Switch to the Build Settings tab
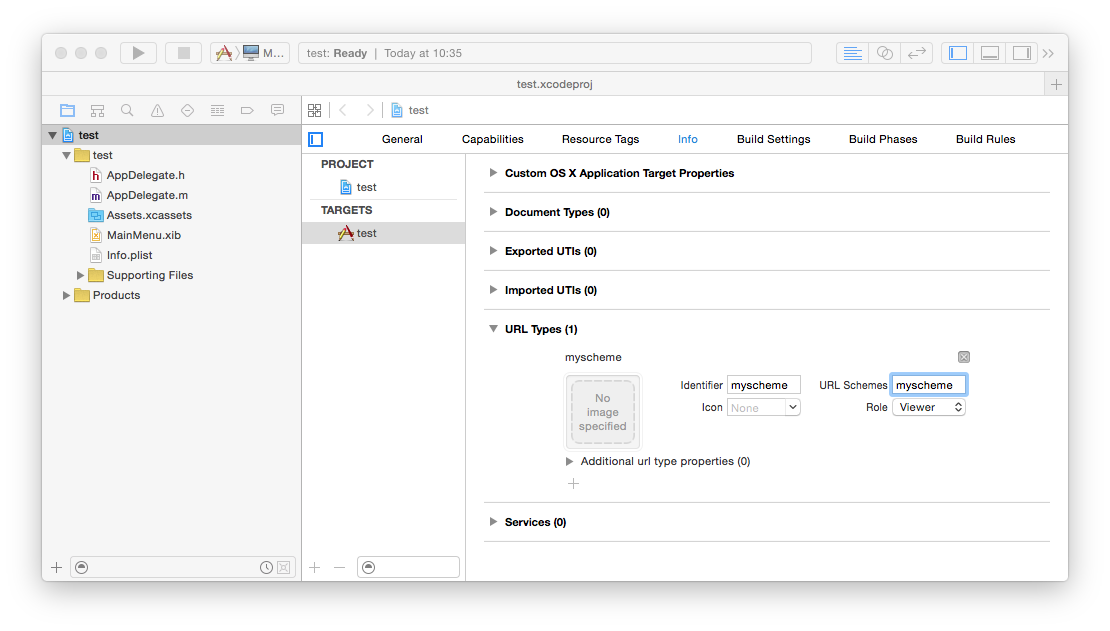This screenshot has height=631, width=1110. coord(774,140)
